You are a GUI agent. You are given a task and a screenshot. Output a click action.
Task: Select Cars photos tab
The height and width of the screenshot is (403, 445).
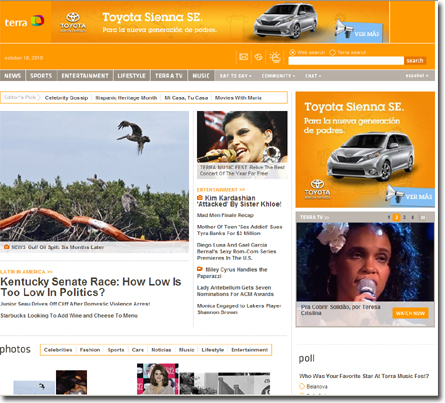point(138,350)
